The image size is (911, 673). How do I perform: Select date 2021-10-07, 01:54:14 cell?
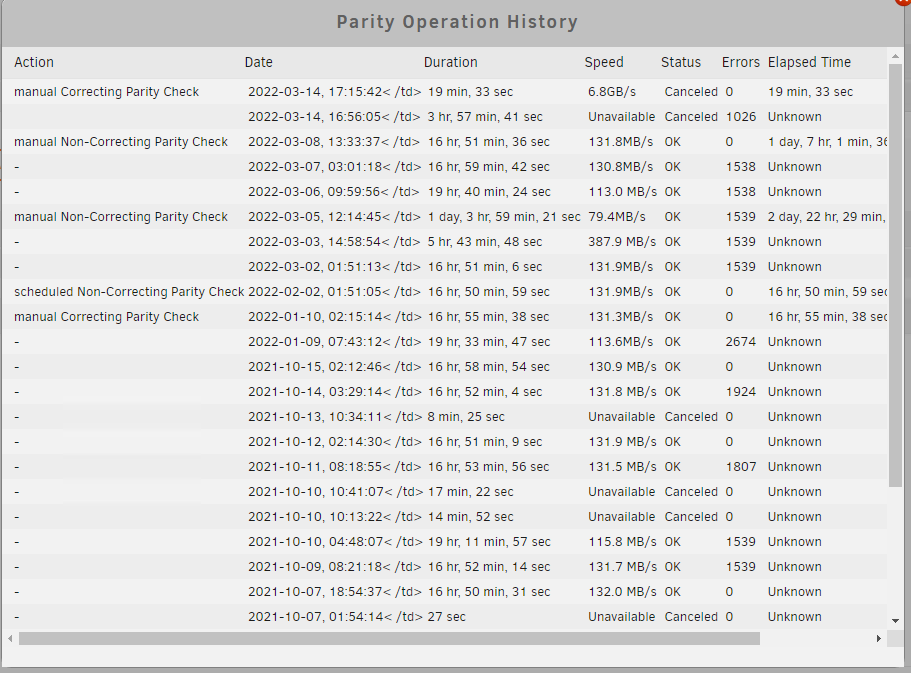click(x=336, y=617)
